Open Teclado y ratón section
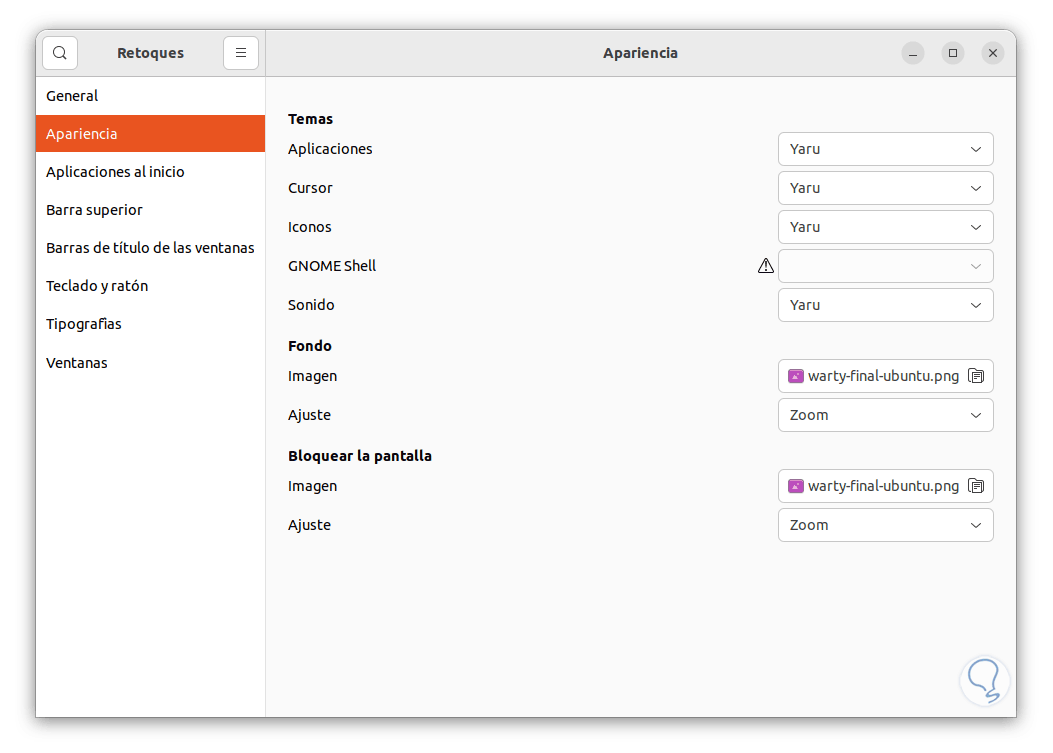Screen dimensions: 1053x753 (97, 286)
